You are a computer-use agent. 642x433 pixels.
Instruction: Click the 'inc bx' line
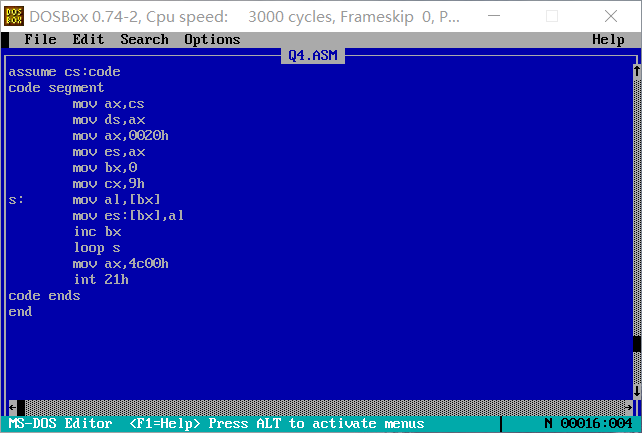click(x=97, y=232)
